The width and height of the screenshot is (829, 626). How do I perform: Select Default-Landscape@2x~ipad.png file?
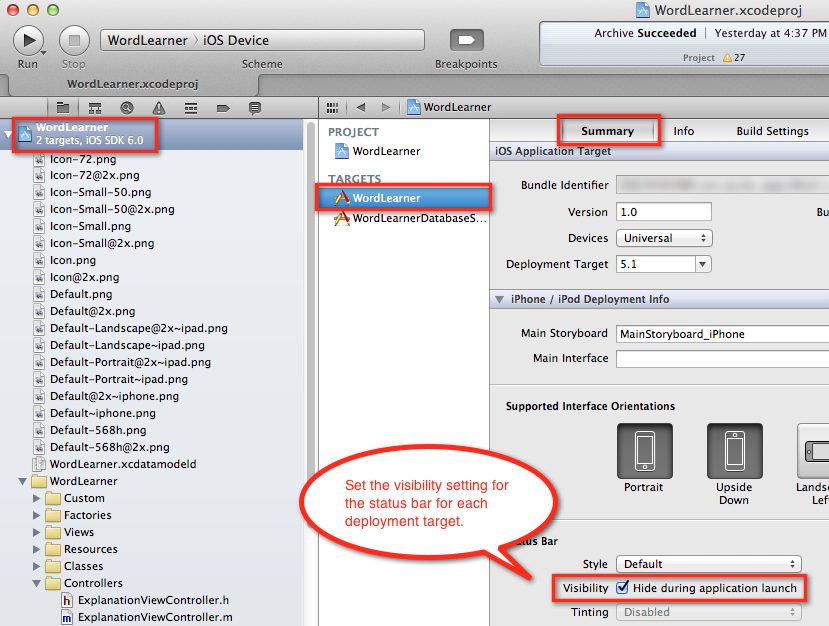coord(131,328)
